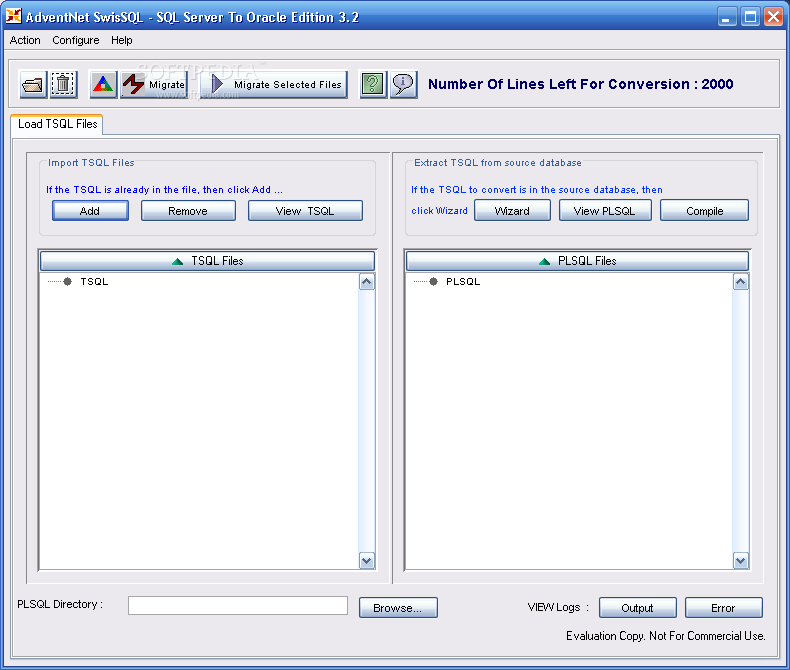Click the trash can delete icon
Screen dimensions: 790x670
[x=63, y=84]
